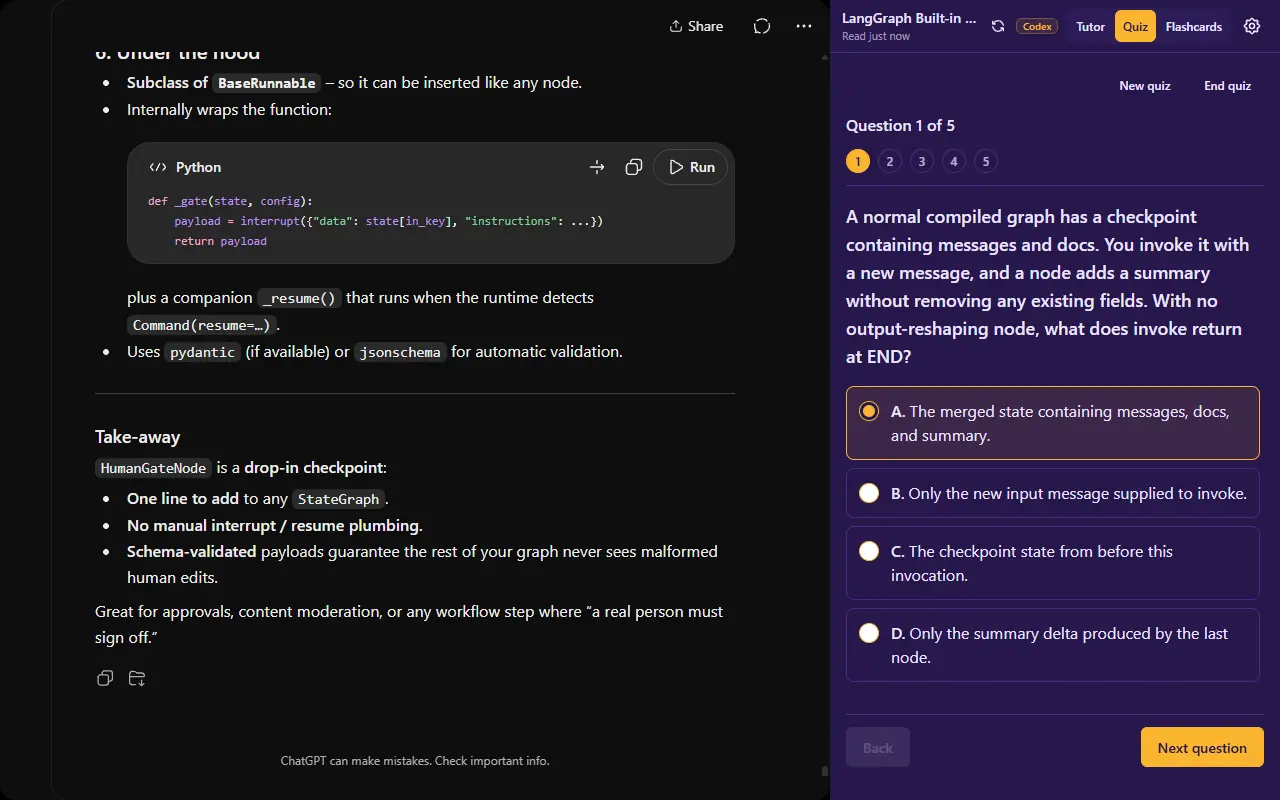Pick answer D summary delta option
The height and width of the screenshot is (800, 1280).
point(1053,645)
